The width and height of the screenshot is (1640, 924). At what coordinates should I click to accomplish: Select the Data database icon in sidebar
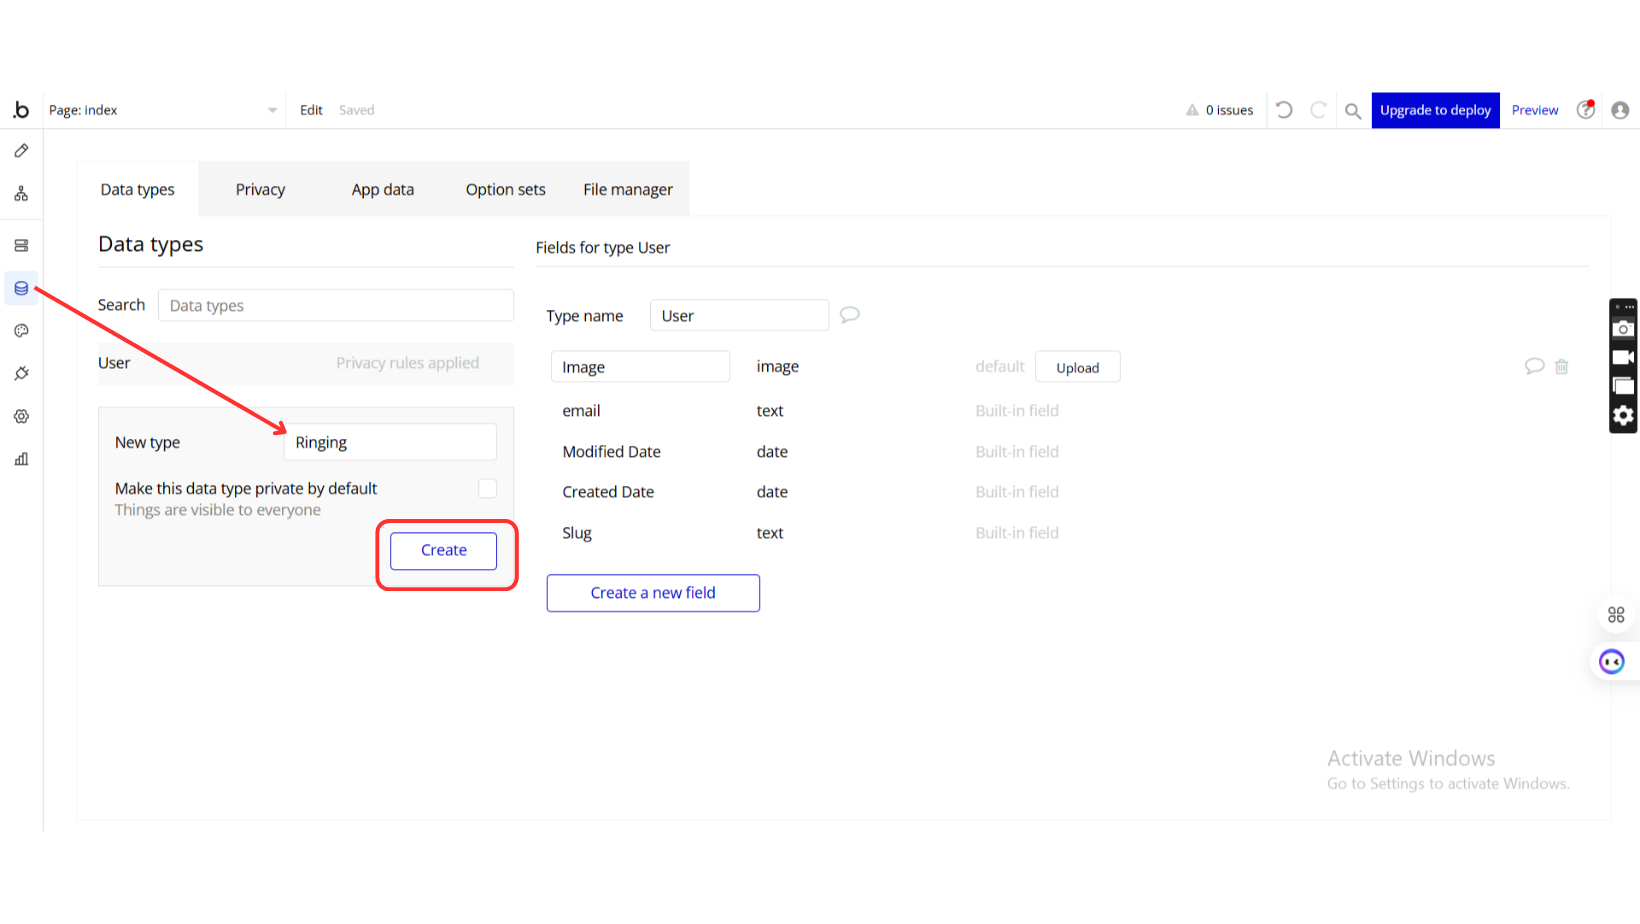pyautogui.click(x=21, y=288)
